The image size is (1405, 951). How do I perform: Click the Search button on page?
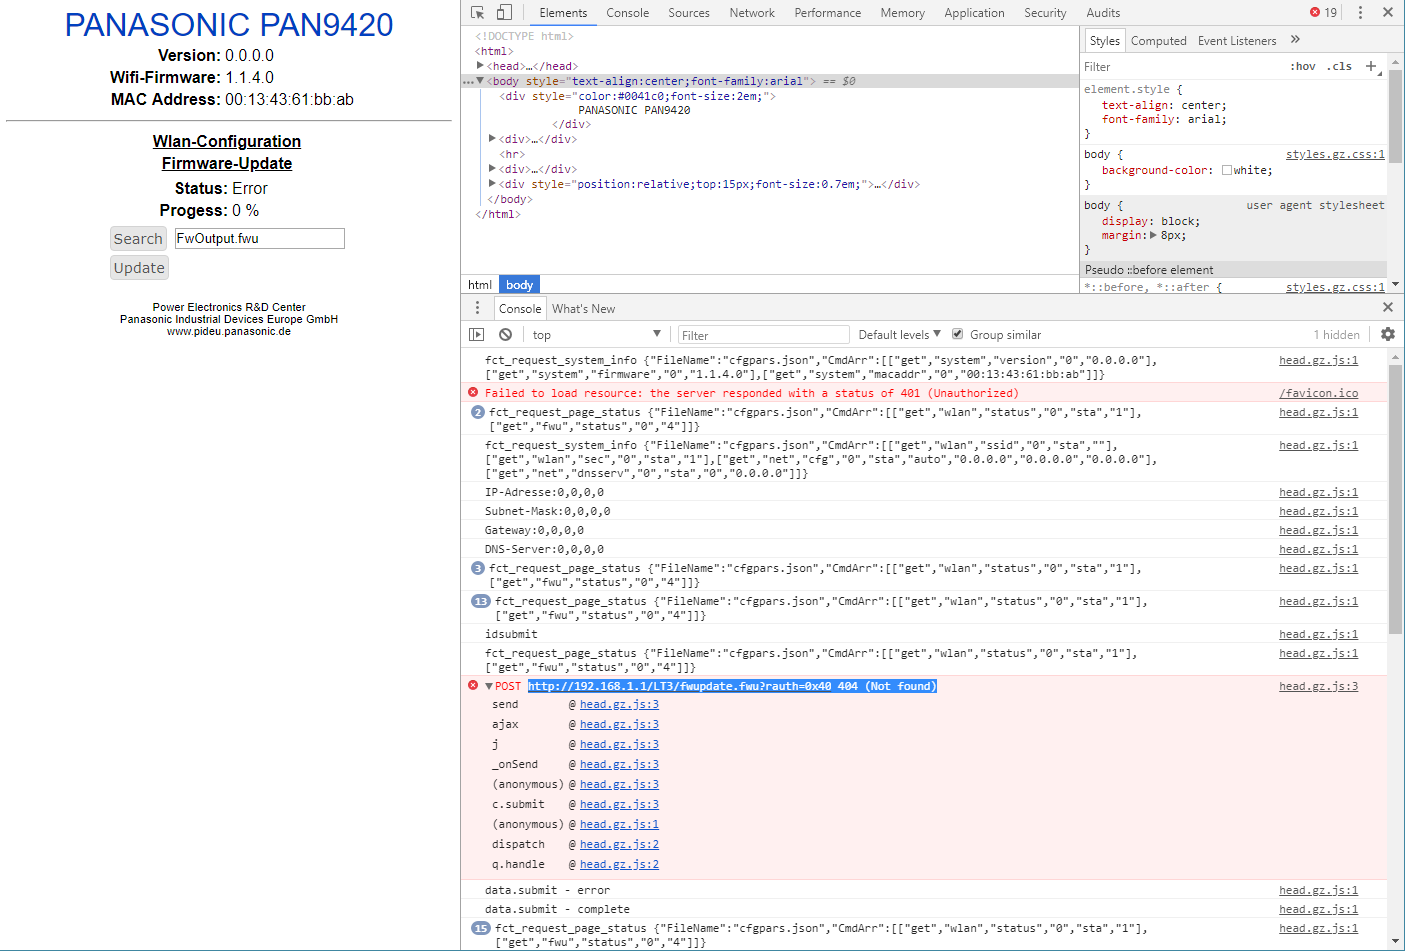(138, 239)
